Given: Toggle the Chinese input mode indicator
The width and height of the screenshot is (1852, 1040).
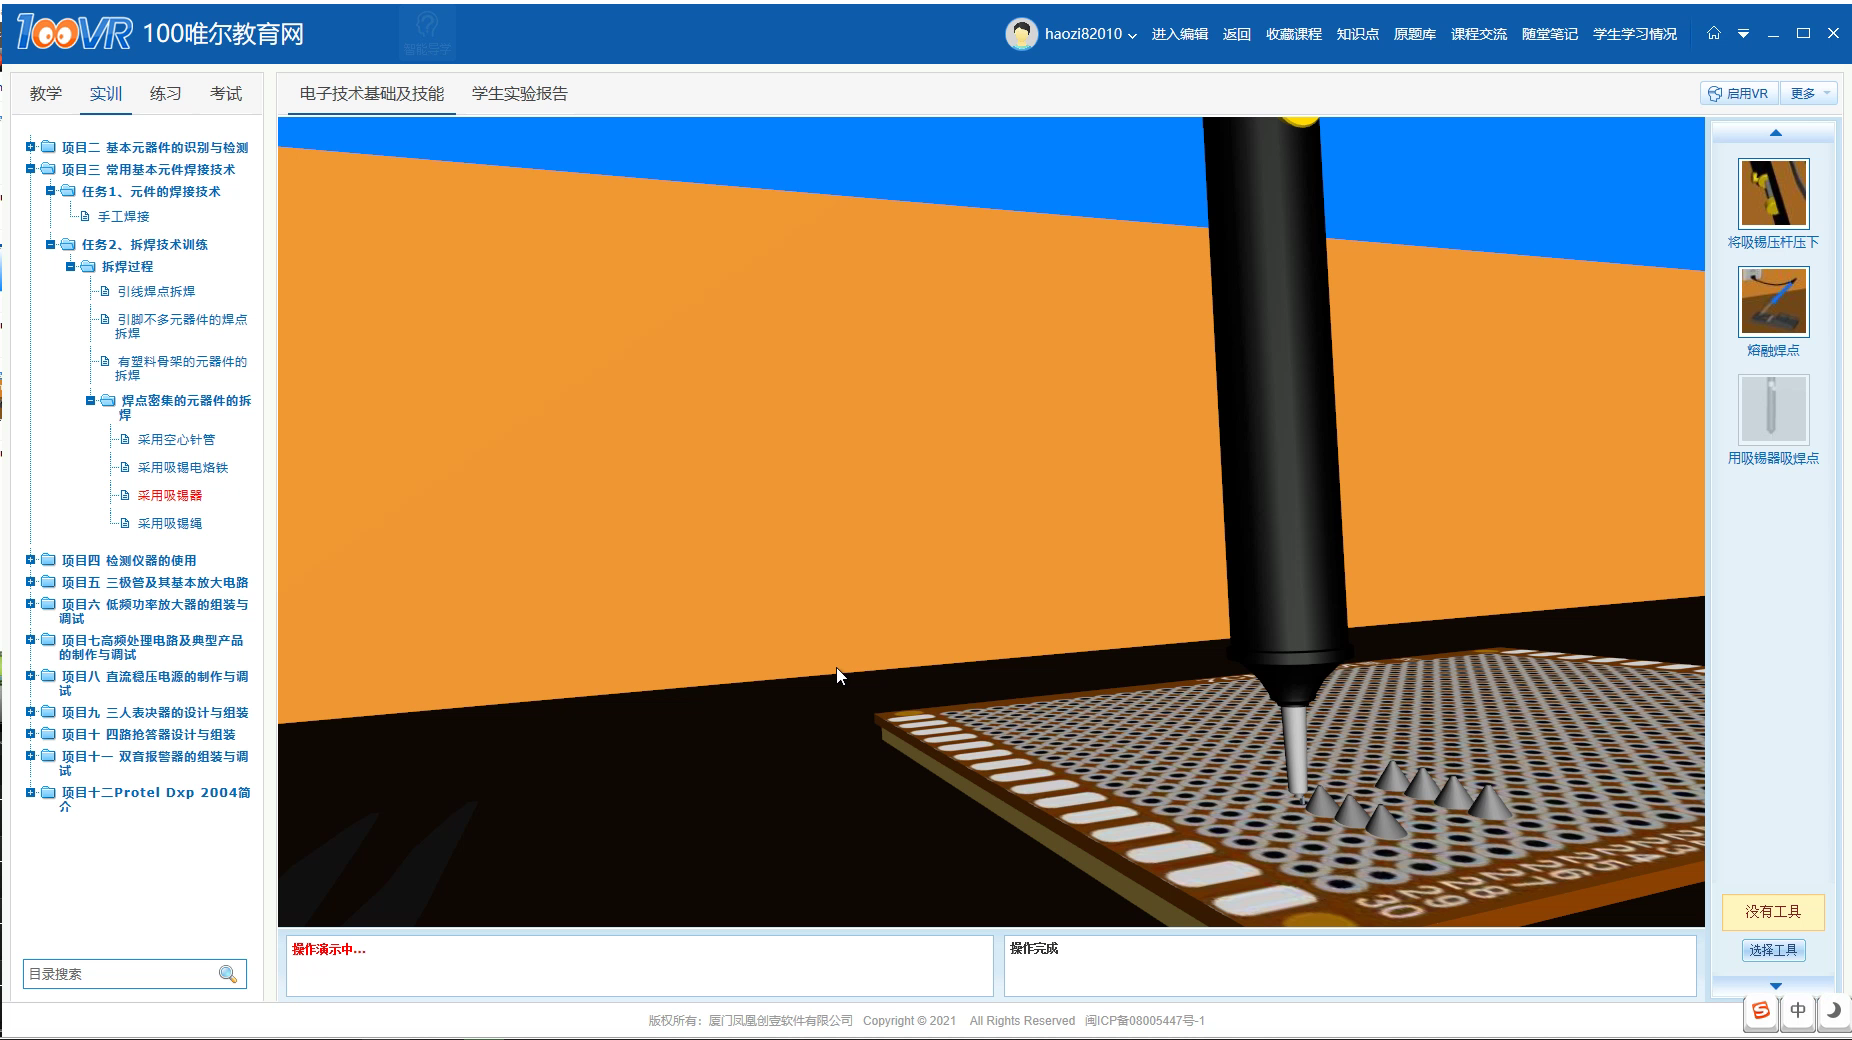Looking at the screenshot, I should point(1797,1010).
